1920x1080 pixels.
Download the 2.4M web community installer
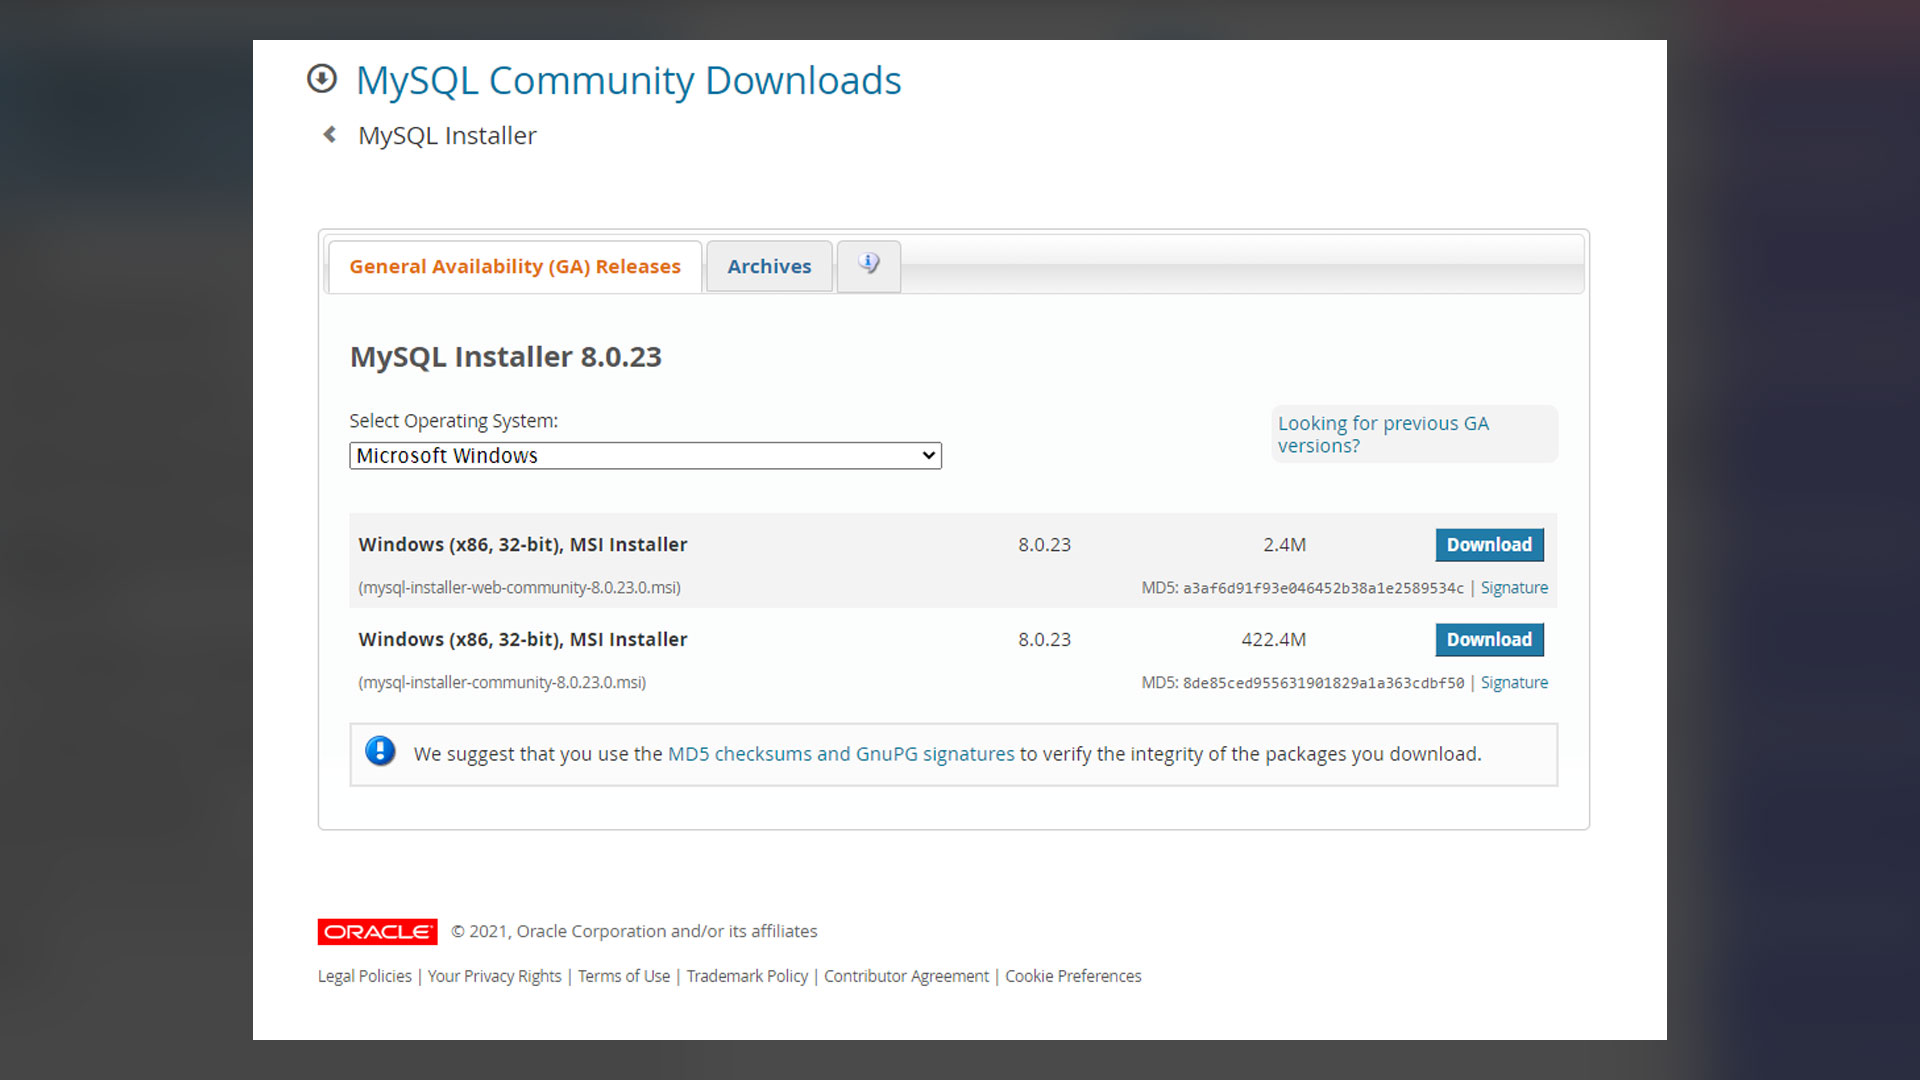coord(1489,545)
